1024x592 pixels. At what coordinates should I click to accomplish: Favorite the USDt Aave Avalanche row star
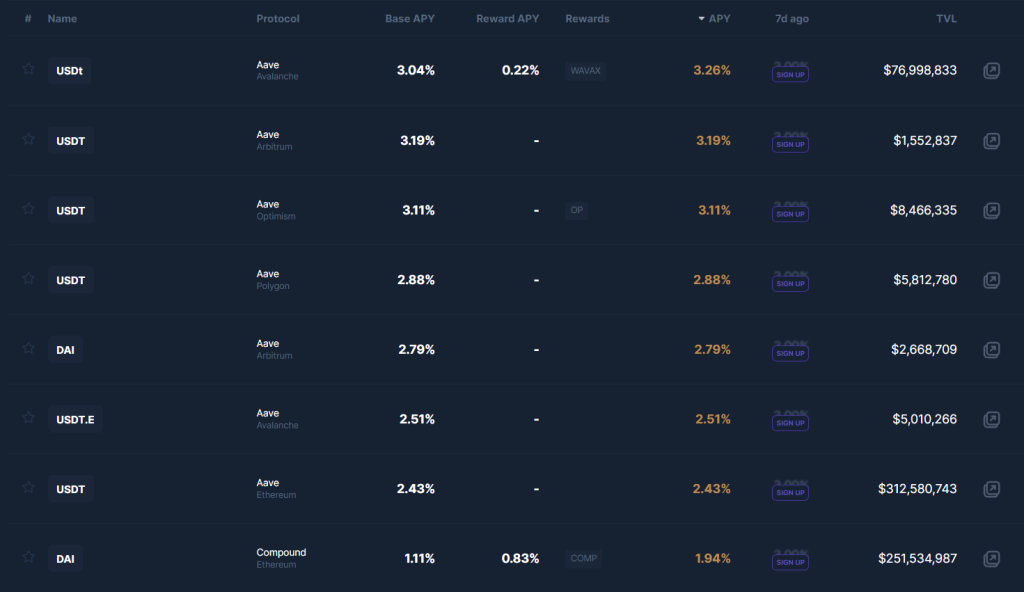tap(28, 69)
